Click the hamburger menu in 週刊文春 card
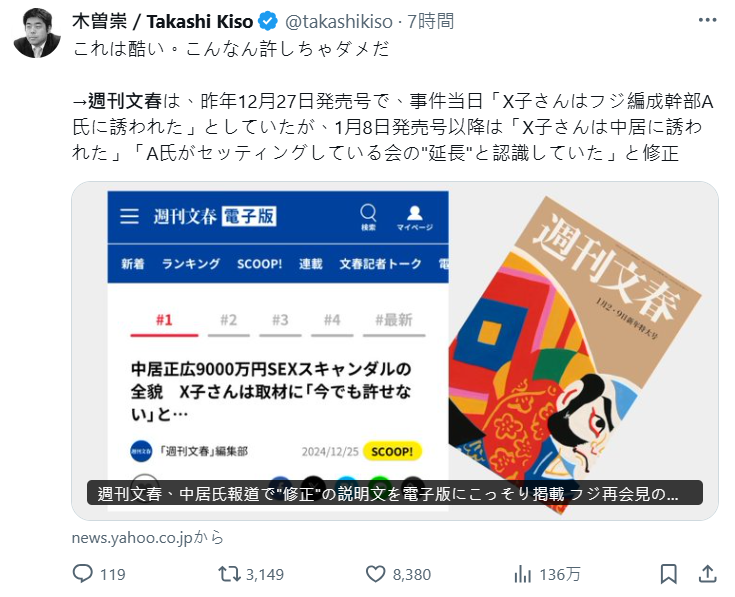735x597 pixels. [x=129, y=216]
